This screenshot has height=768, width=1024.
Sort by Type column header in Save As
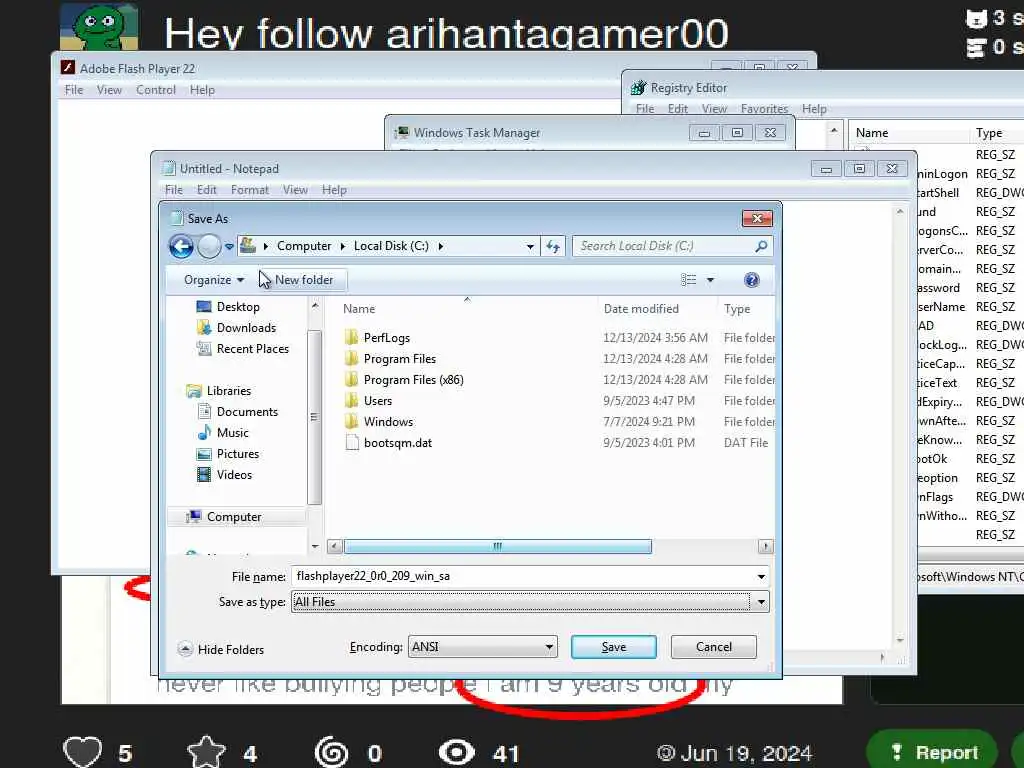click(737, 309)
